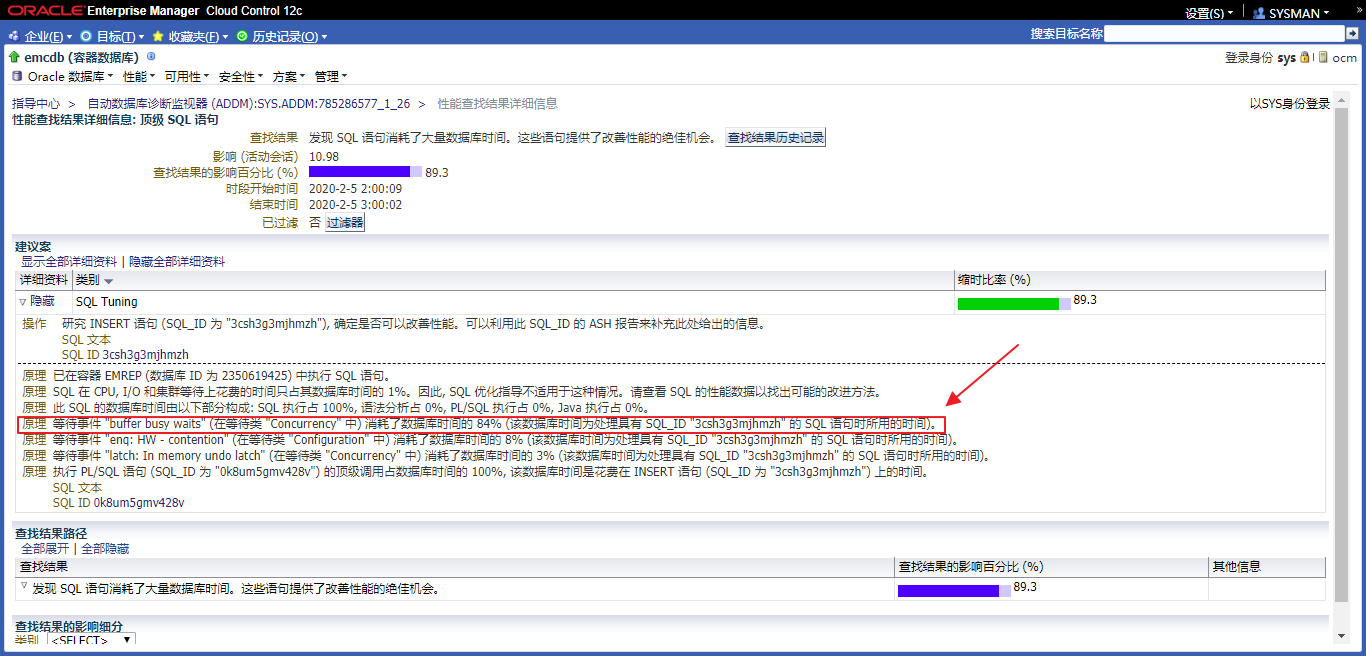
Task: Click the sort arrow beside 类别 column header
Action: (109, 281)
